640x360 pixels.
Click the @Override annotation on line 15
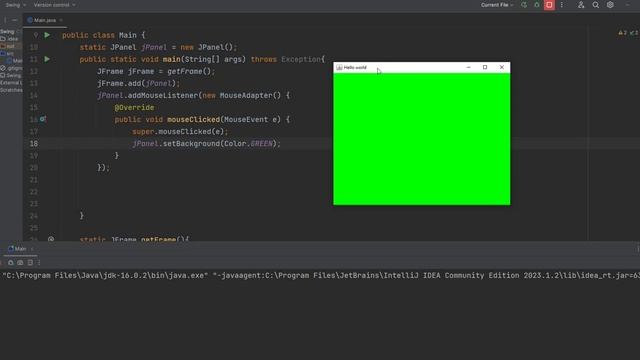[x=134, y=107]
